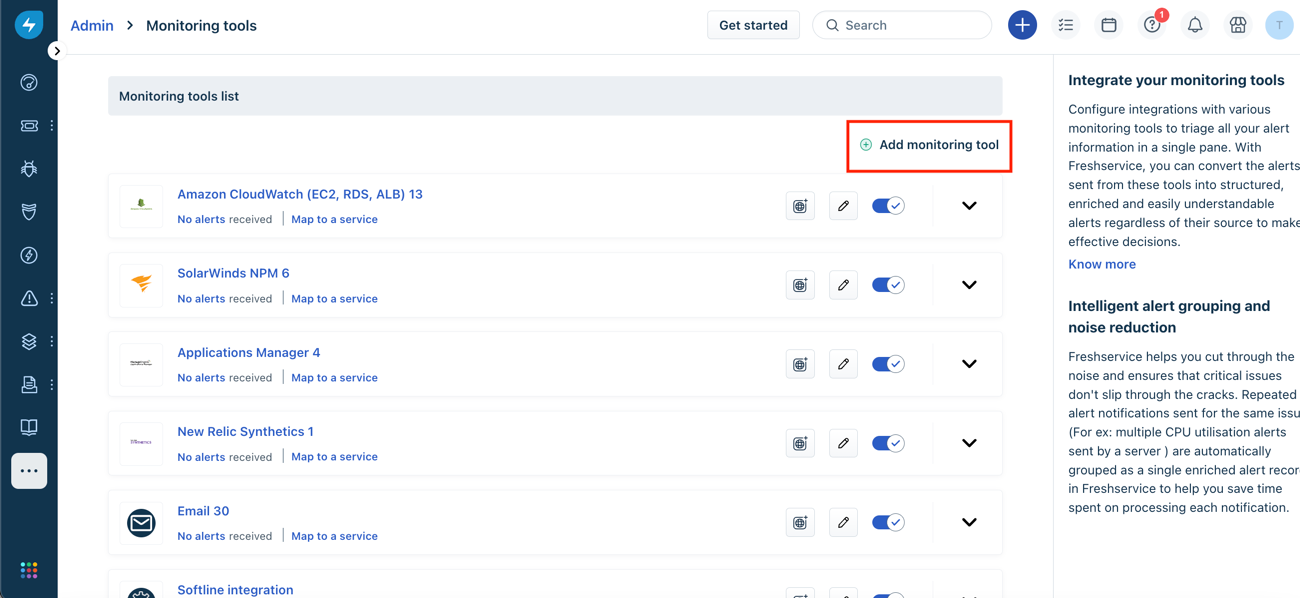Open Softline integration link

tap(235, 589)
